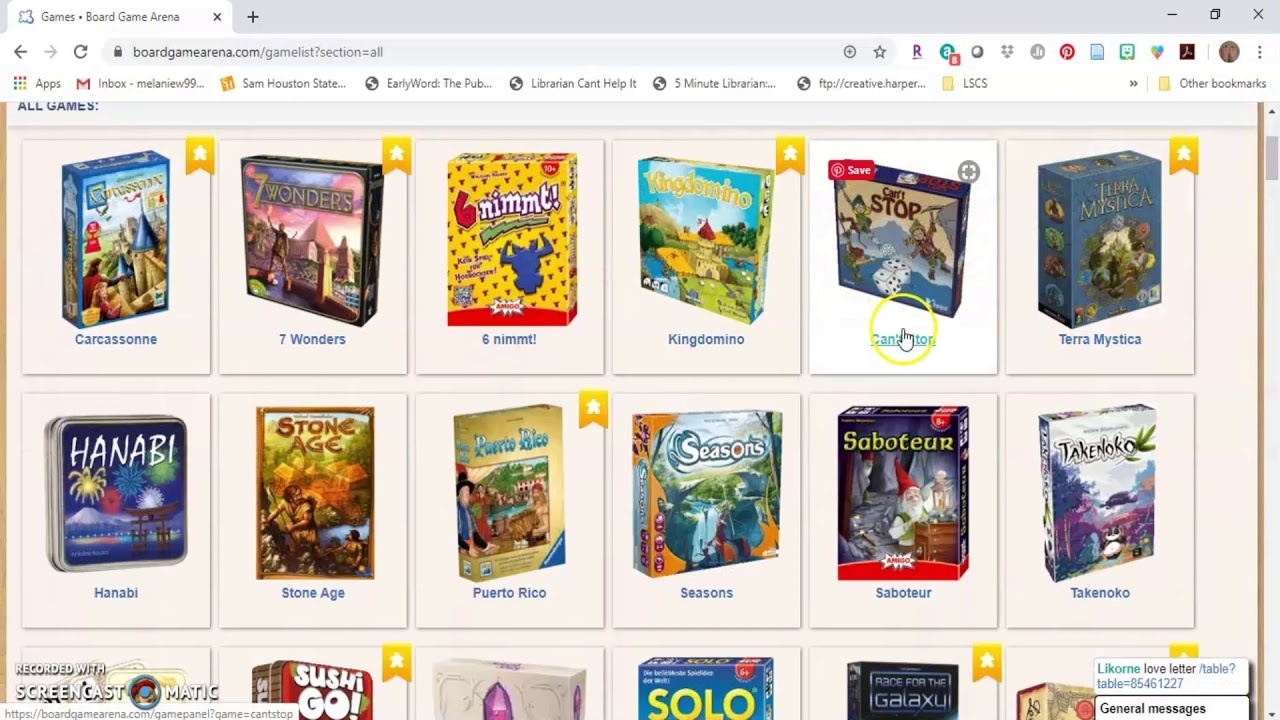Toggle favorite ribbon on Terra Mystica
Image resolution: width=1280 pixels, height=720 pixels.
point(1184,155)
